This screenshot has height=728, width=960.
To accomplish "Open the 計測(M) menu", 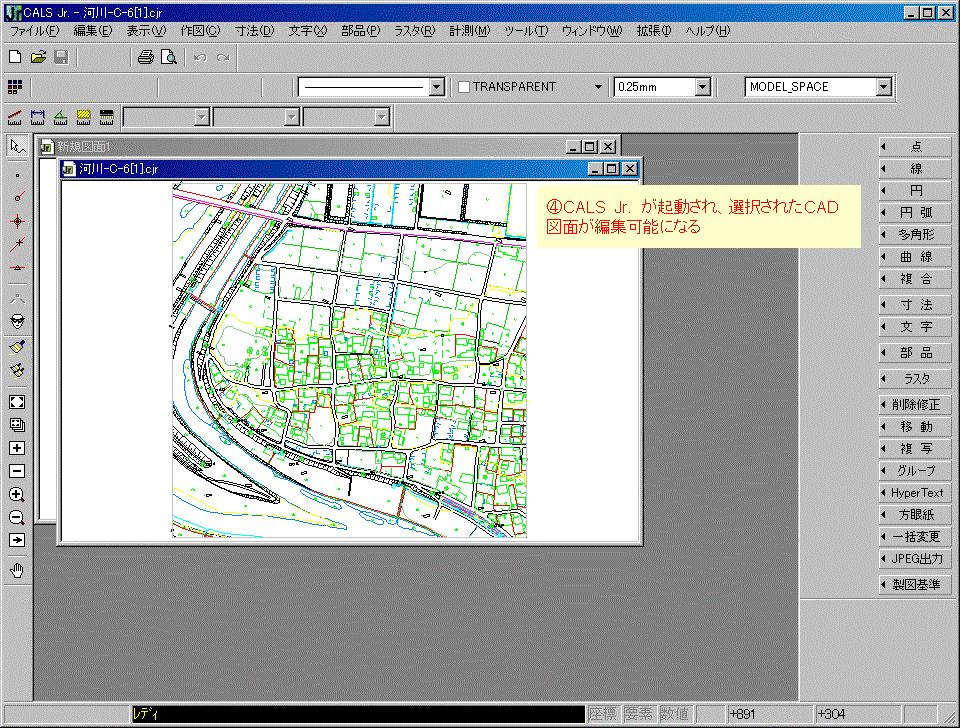I will click(470, 31).
